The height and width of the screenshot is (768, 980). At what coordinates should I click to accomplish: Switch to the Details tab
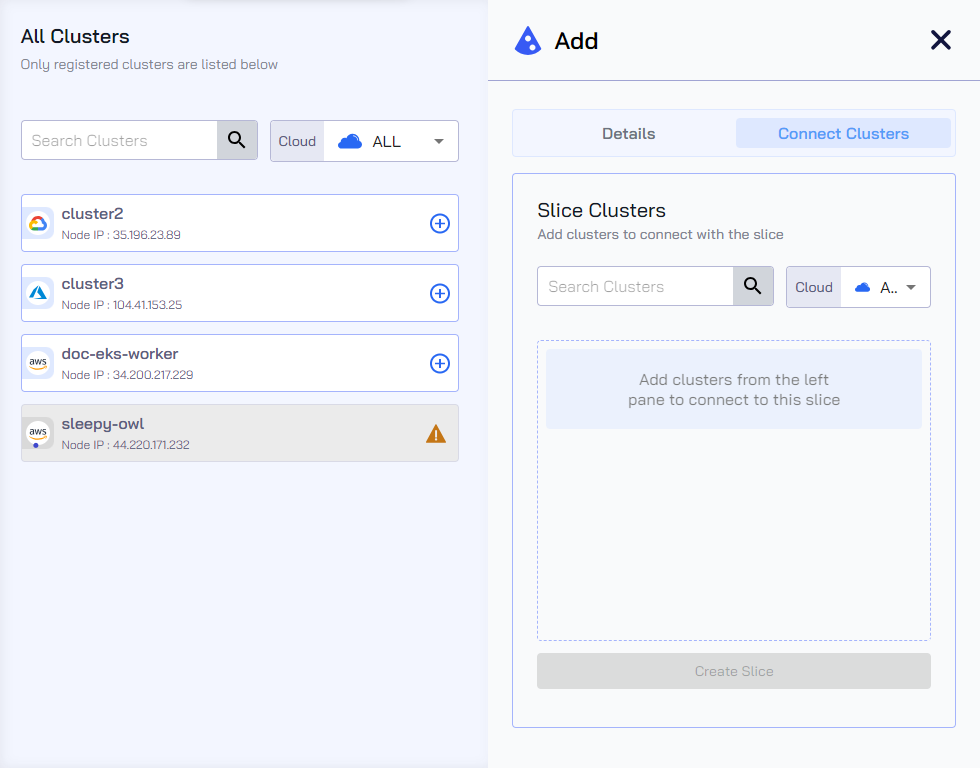(x=628, y=134)
